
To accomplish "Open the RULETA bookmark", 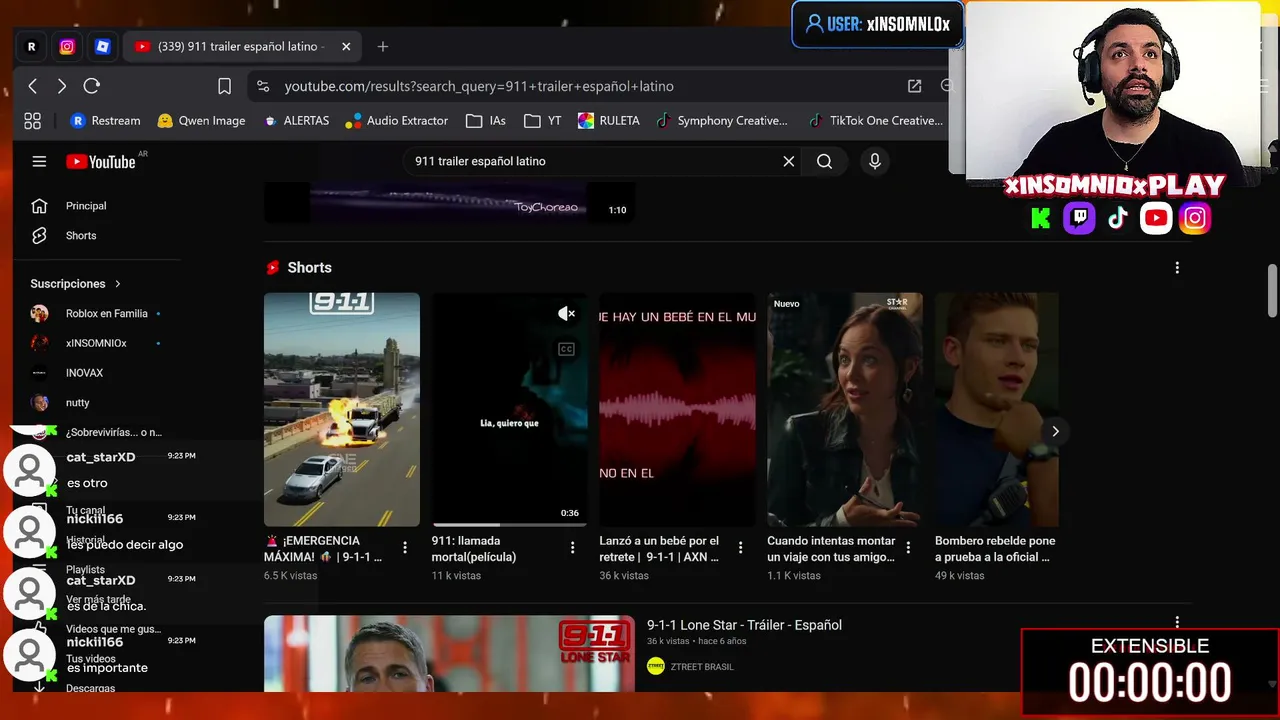I will coord(608,121).
